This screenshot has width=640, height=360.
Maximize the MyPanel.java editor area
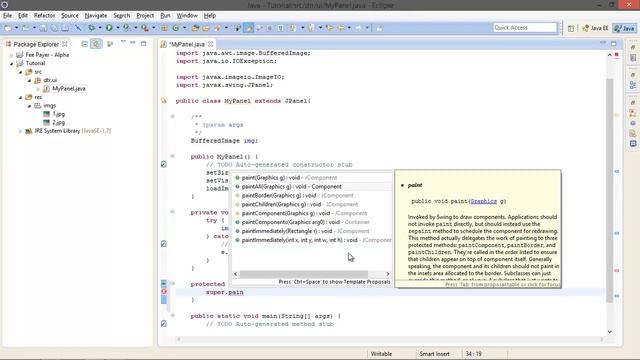(613, 43)
